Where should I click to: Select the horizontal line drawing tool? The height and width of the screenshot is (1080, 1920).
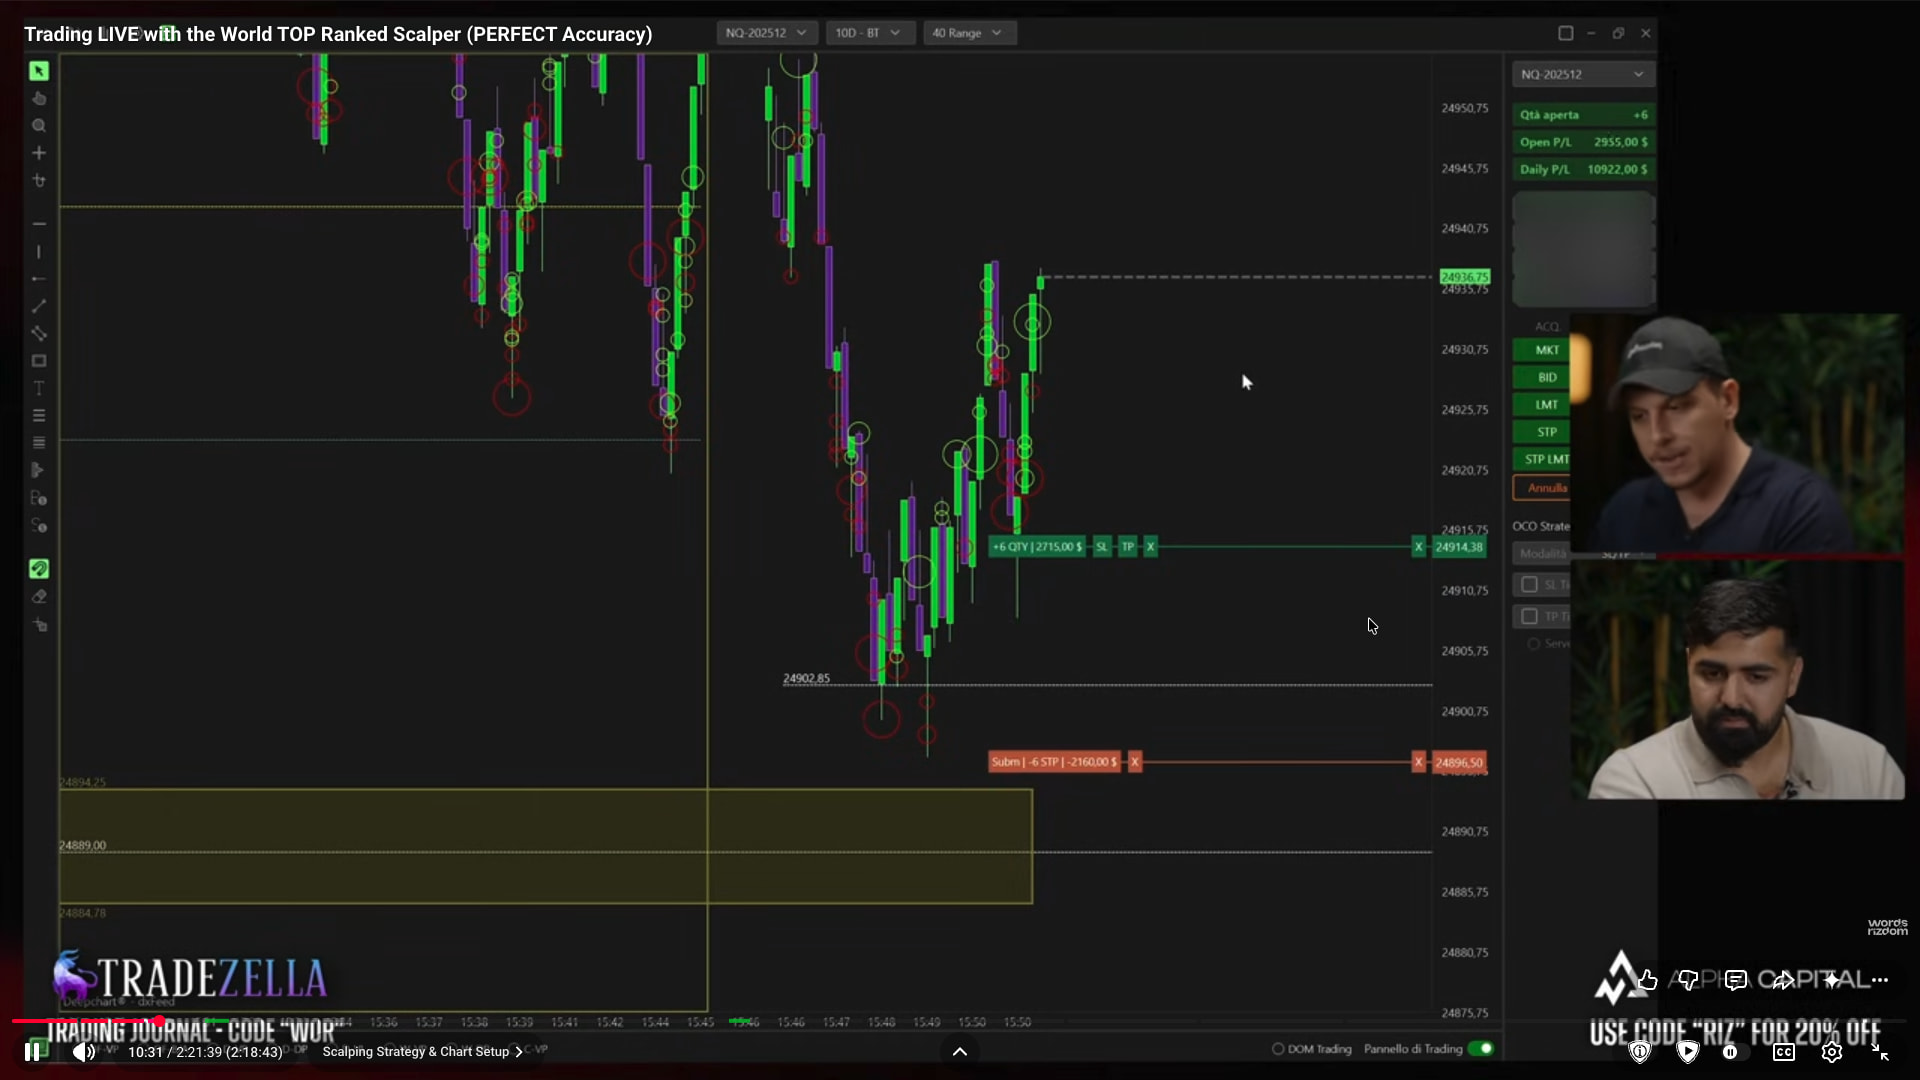[x=39, y=224]
